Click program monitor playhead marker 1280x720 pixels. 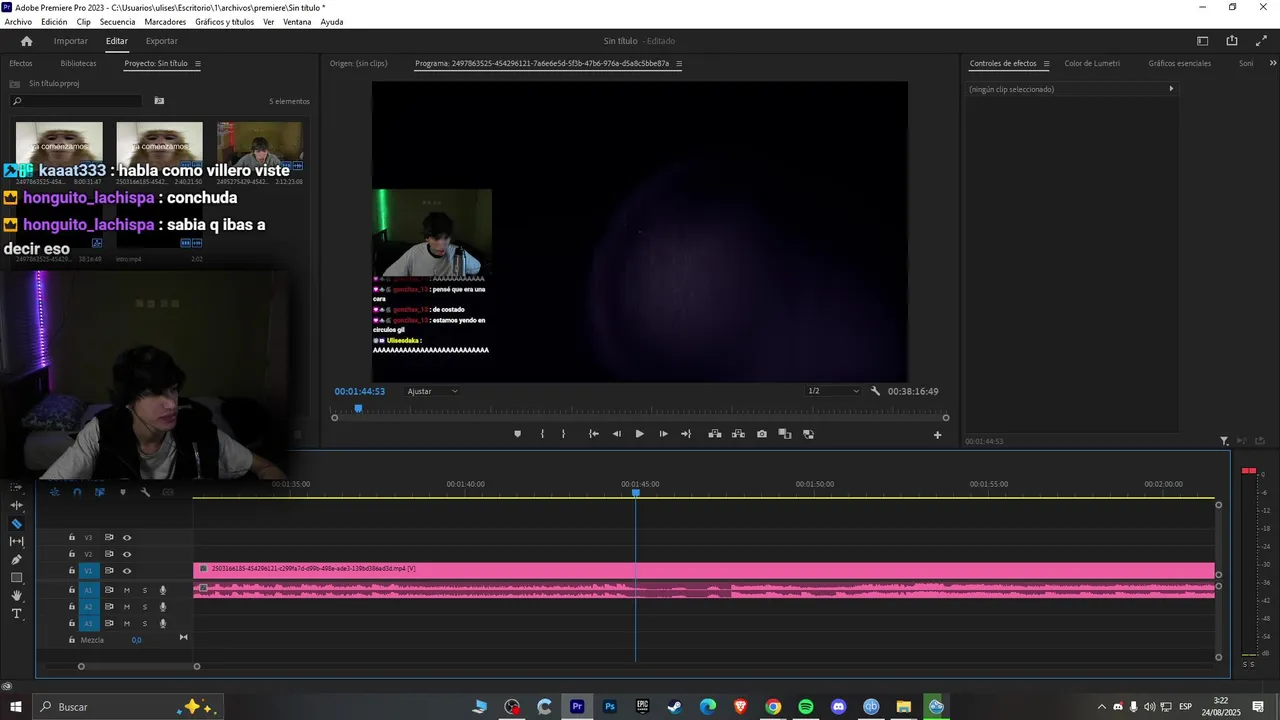pyautogui.click(x=358, y=408)
